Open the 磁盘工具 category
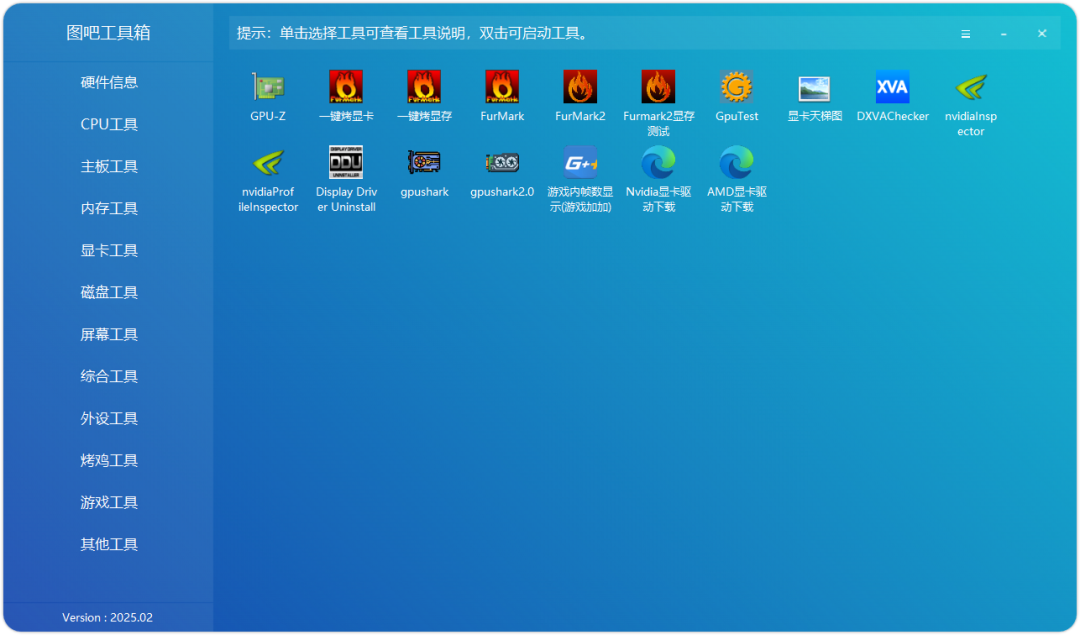Viewport: 1080px width, 635px height. [109, 293]
